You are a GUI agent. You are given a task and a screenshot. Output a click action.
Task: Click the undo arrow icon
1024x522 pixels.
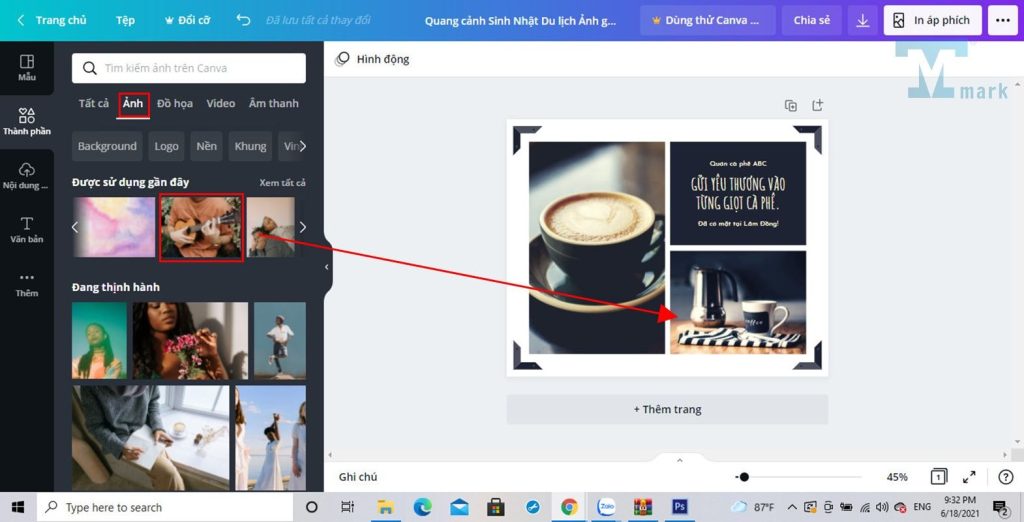point(243,20)
